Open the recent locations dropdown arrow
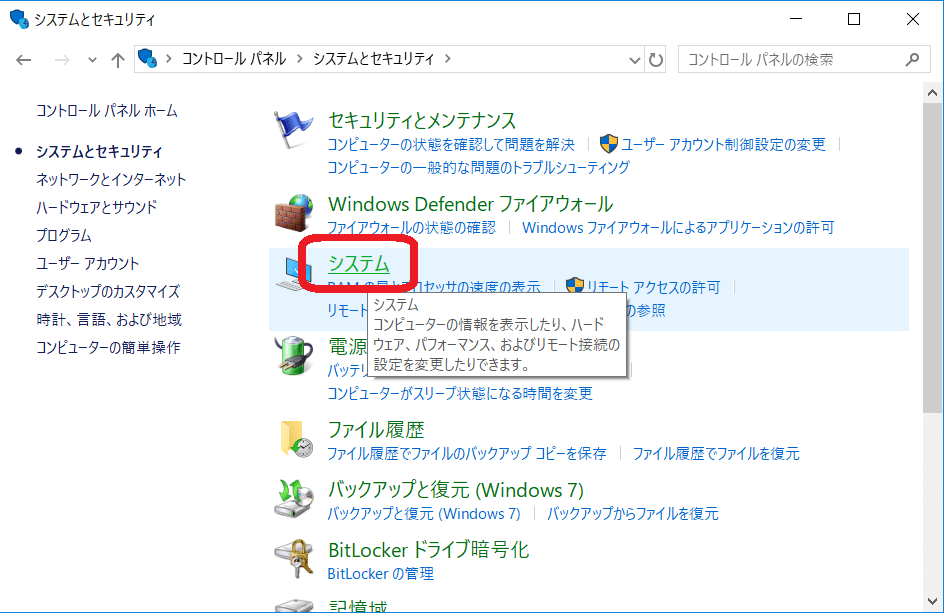 click(x=92, y=60)
